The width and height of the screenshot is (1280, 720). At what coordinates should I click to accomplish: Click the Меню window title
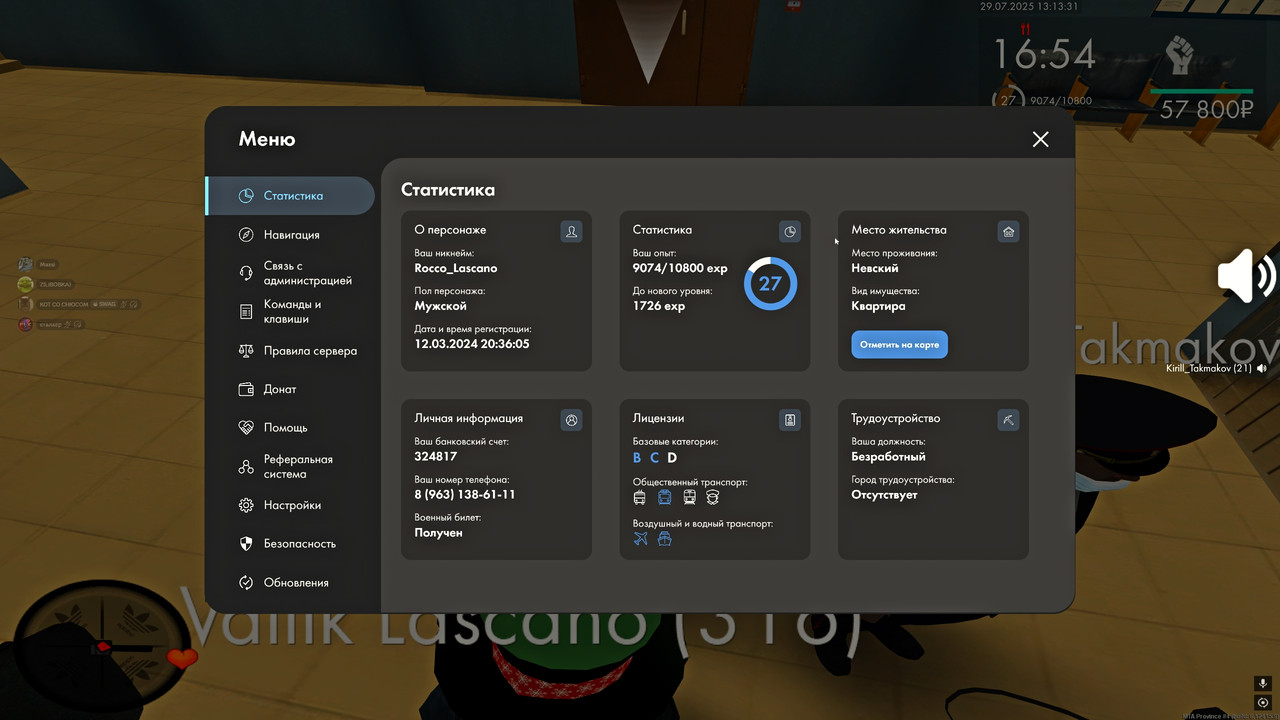pyautogui.click(x=267, y=139)
